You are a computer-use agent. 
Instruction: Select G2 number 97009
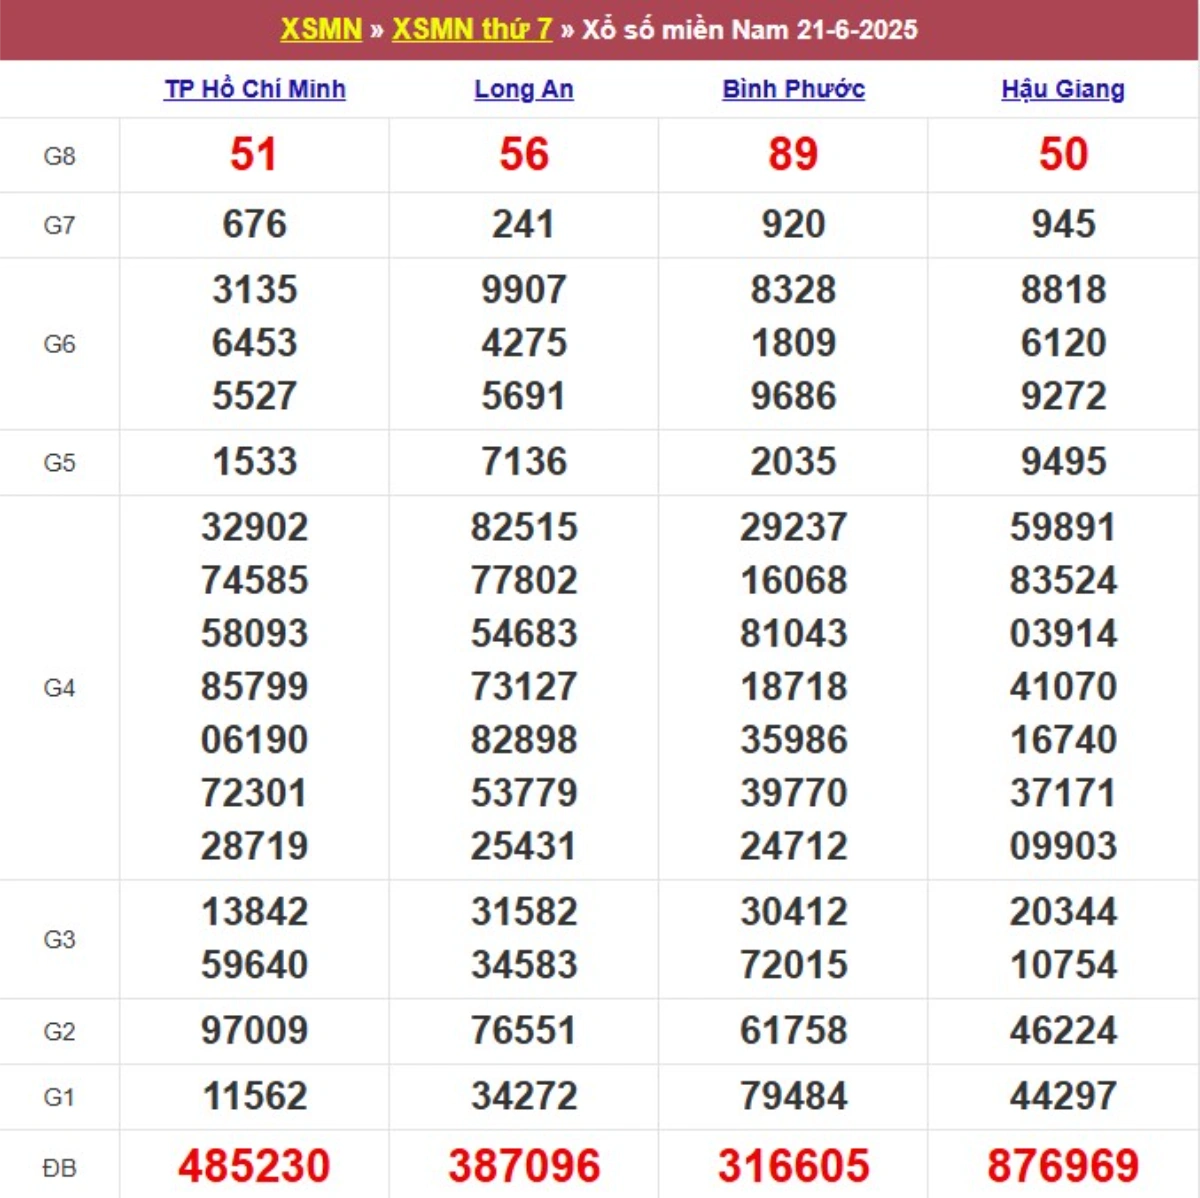pyautogui.click(x=254, y=1031)
